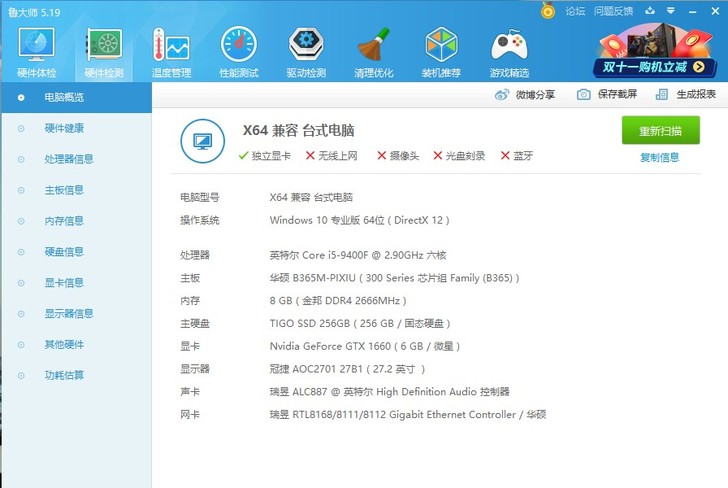Click the Windows 10 专业版 operating system value
Image resolution: width=728 pixels, height=488 pixels.
pyautogui.click(x=359, y=220)
